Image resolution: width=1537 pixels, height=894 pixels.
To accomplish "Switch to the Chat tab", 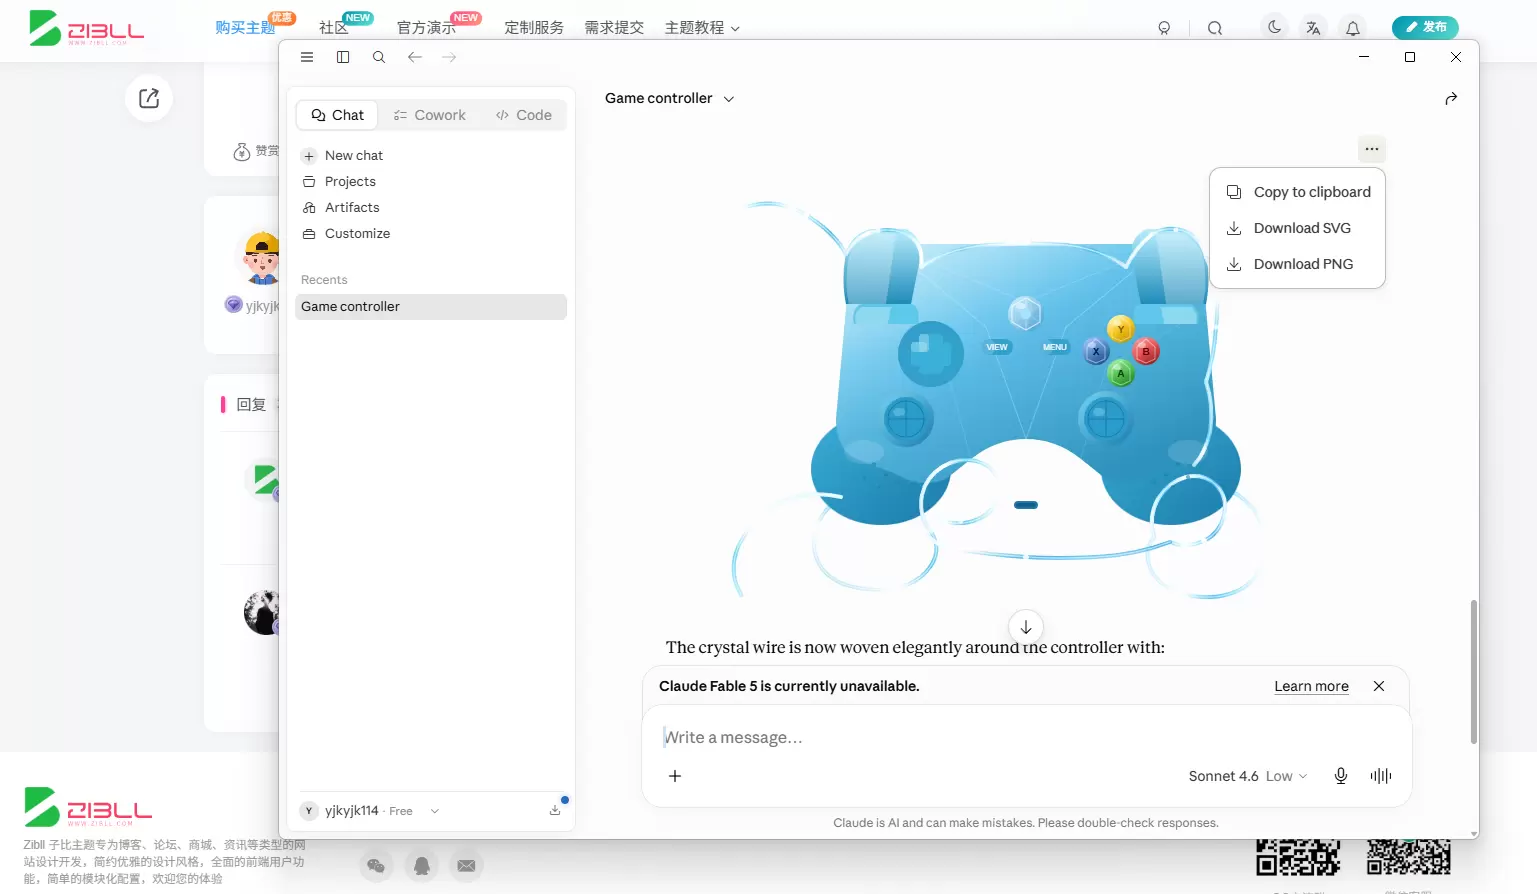I will (338, 115).
